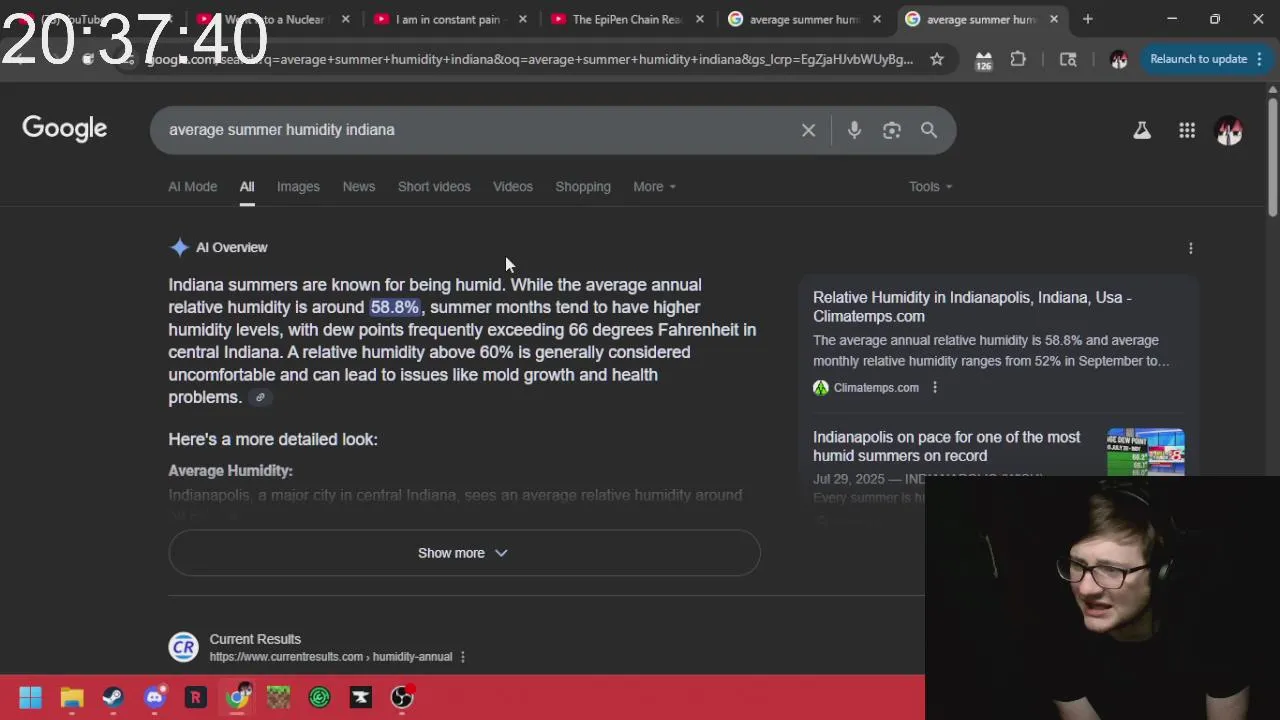Open the Current Results search result
This screenshot has height=720, width=1280.
click(x=255, y=639)
